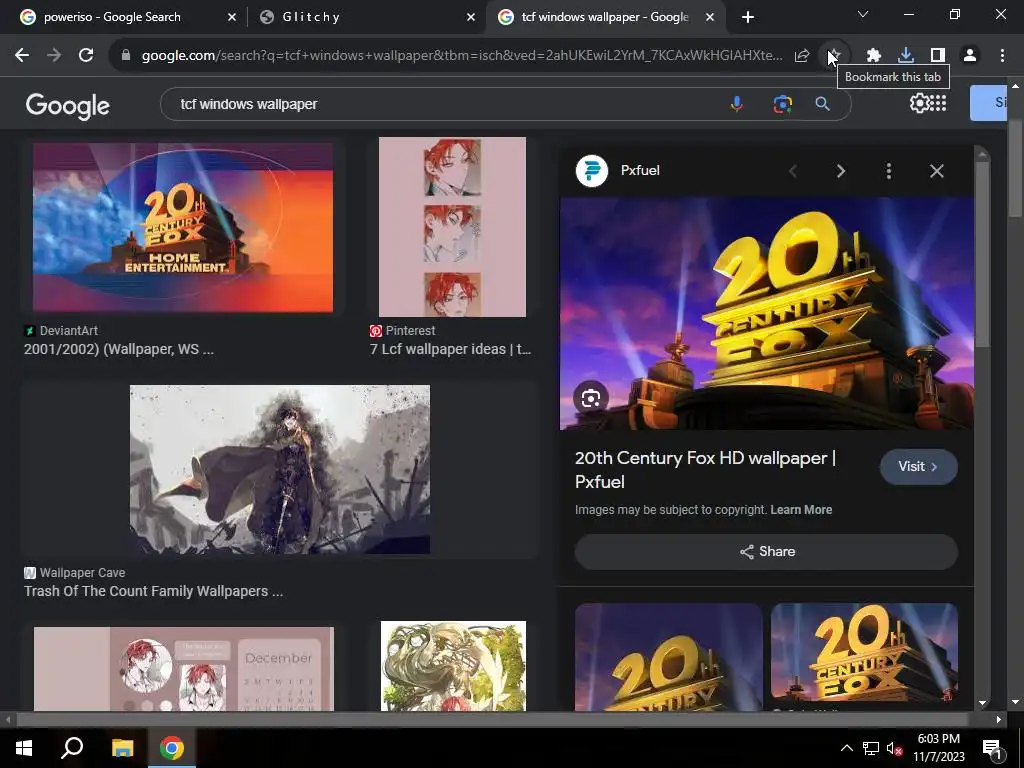Visit the Pxfuel wallpaper page
Viewport: 1024px width, 768px height.
click(918, 466)
